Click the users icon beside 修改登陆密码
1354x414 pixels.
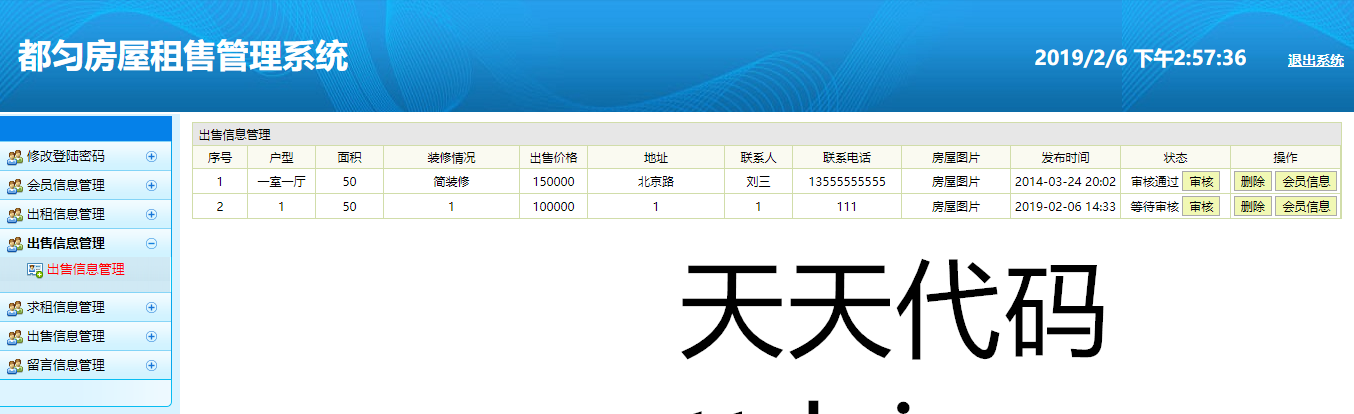[15, 157]
